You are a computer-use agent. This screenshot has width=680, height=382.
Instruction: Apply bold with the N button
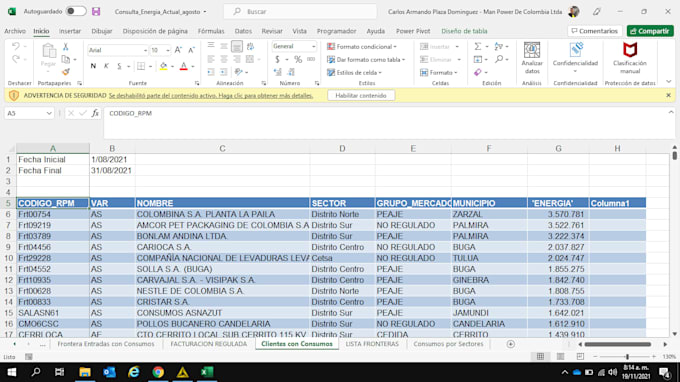93,66
